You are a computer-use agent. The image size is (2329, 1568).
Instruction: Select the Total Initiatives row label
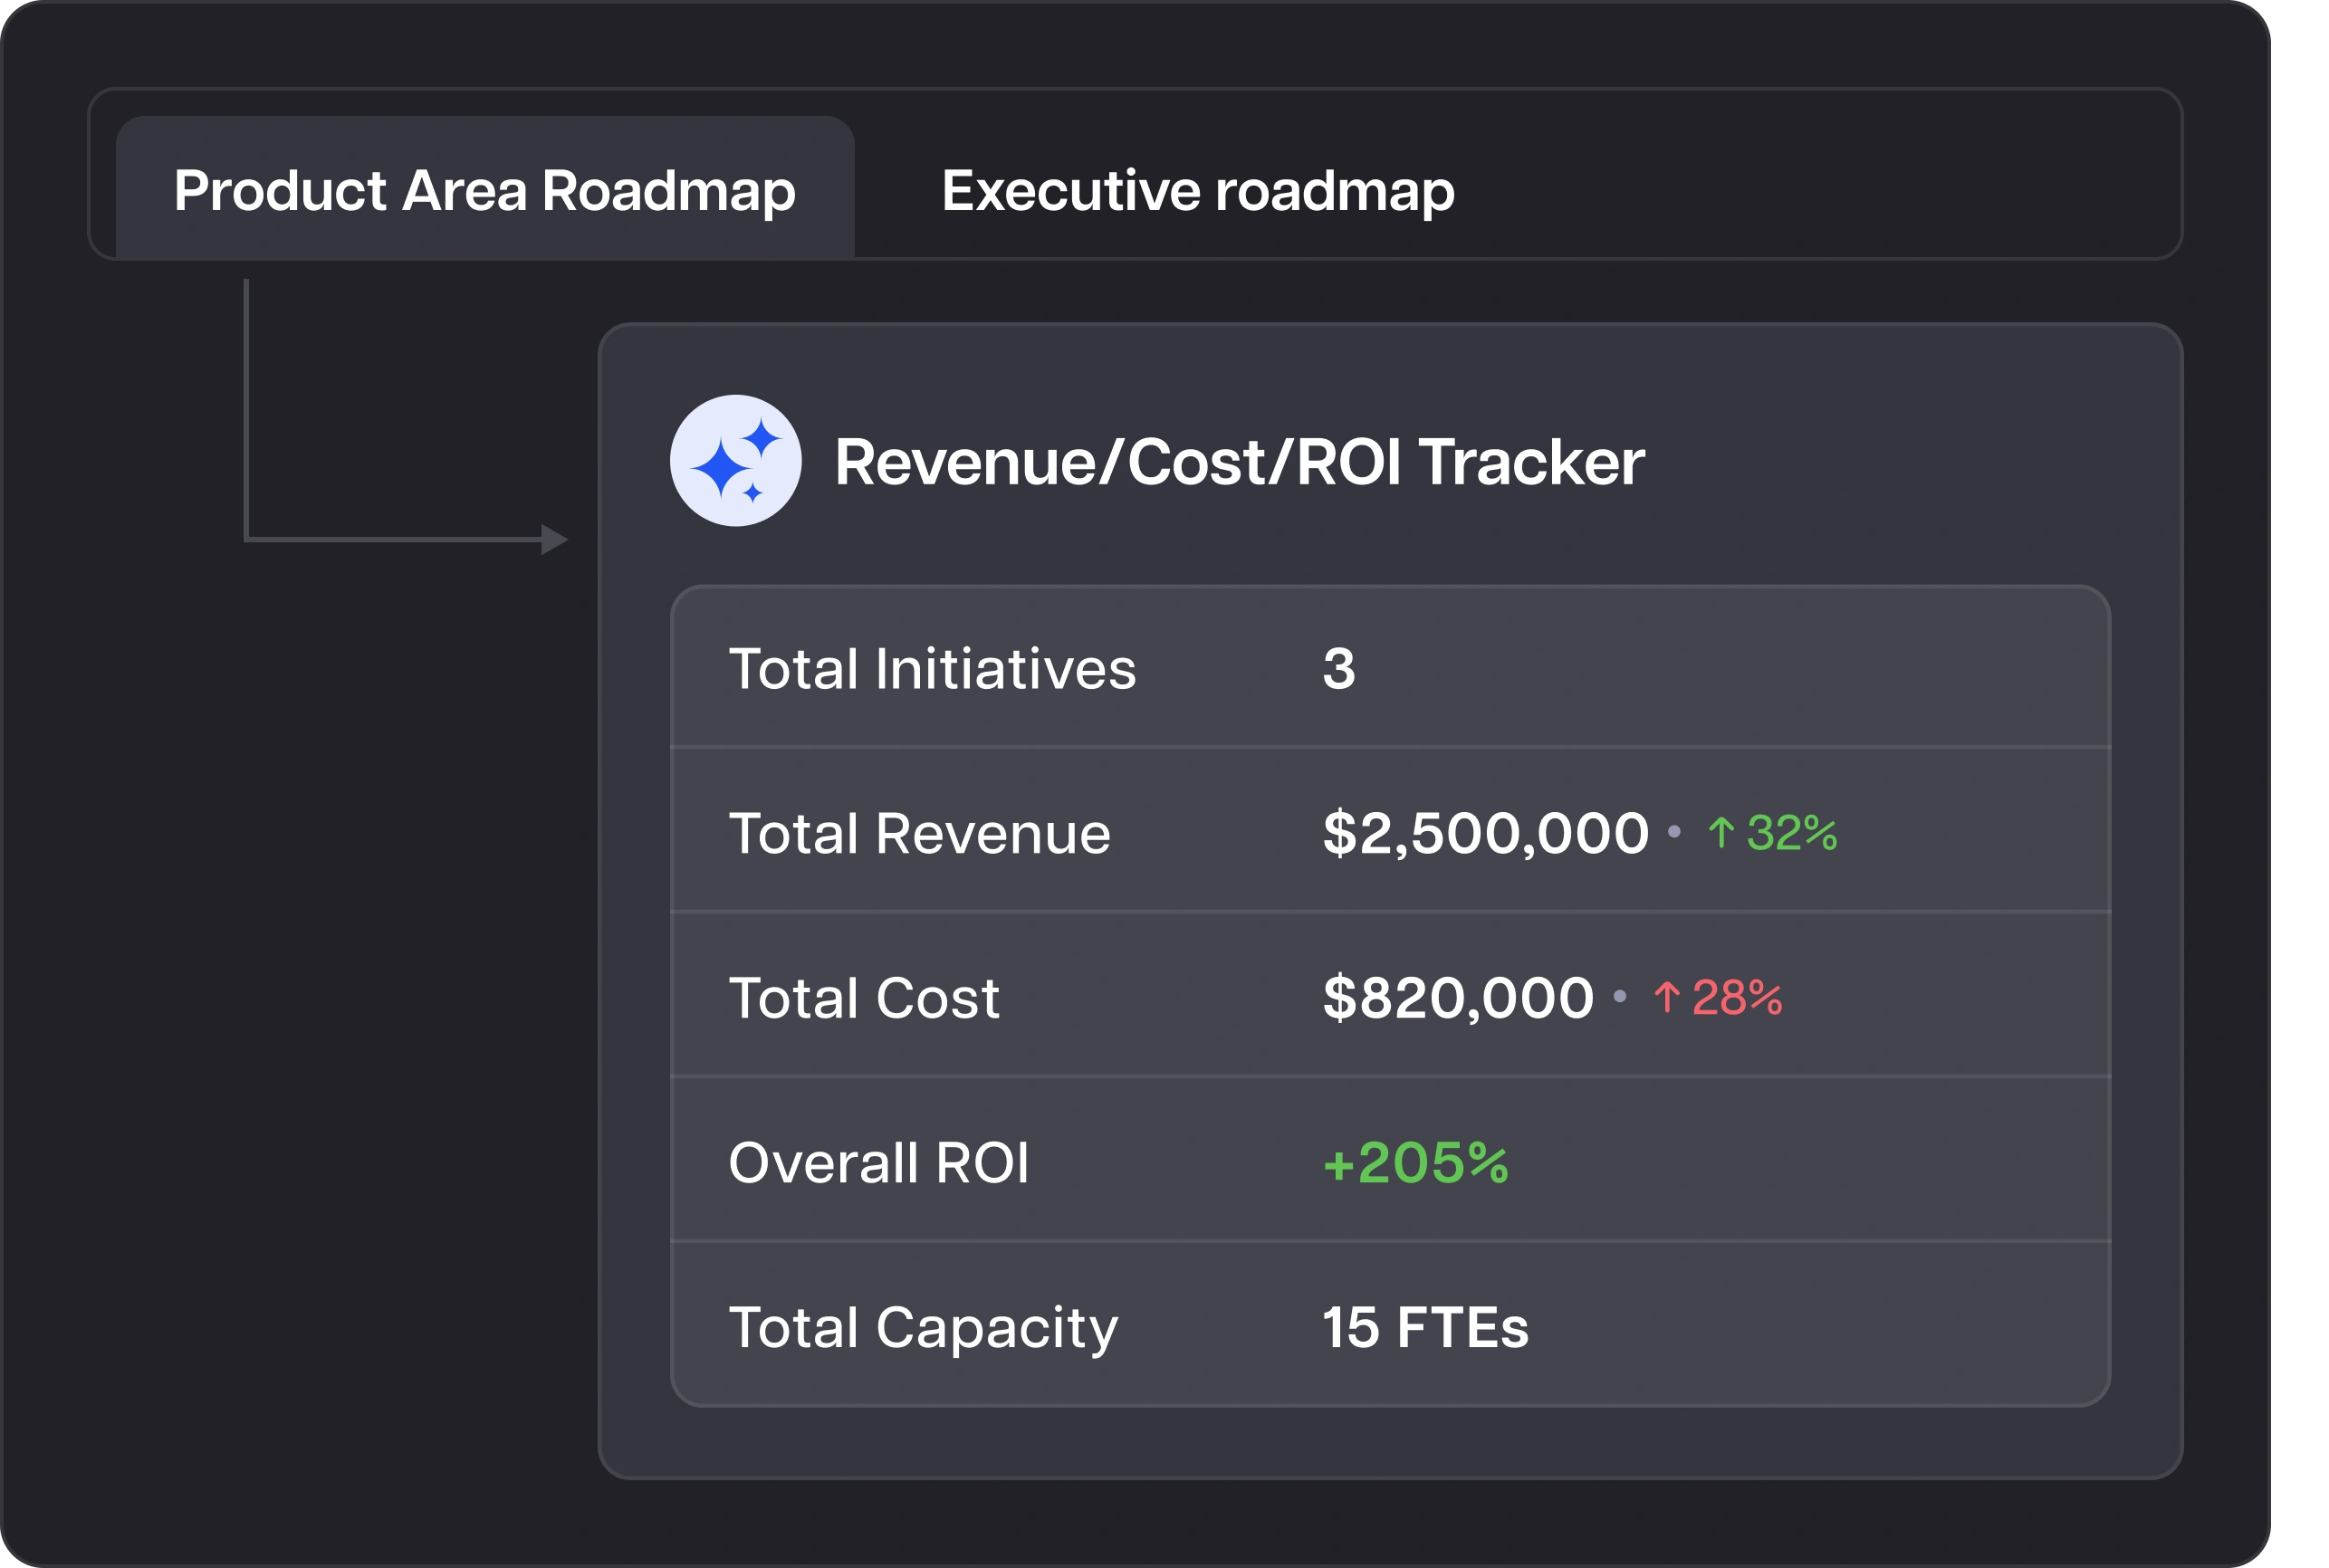pos(932,669)
